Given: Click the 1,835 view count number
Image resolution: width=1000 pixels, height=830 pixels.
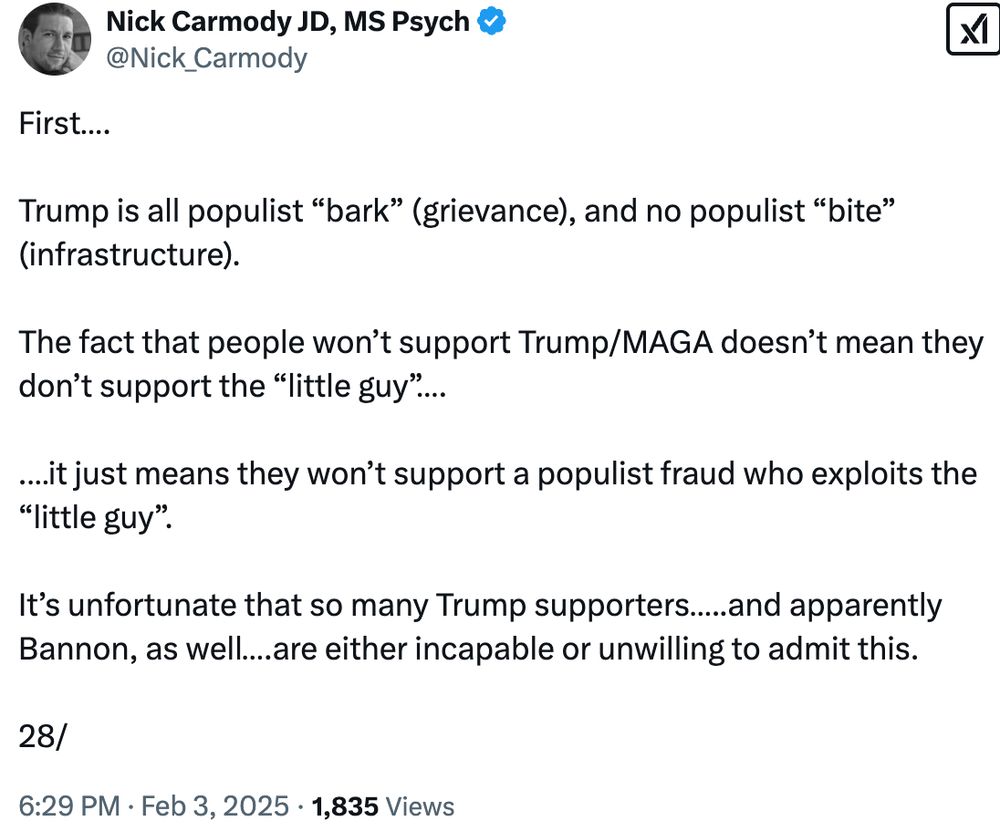Looking at the screenshot, I should click(346, 806).
